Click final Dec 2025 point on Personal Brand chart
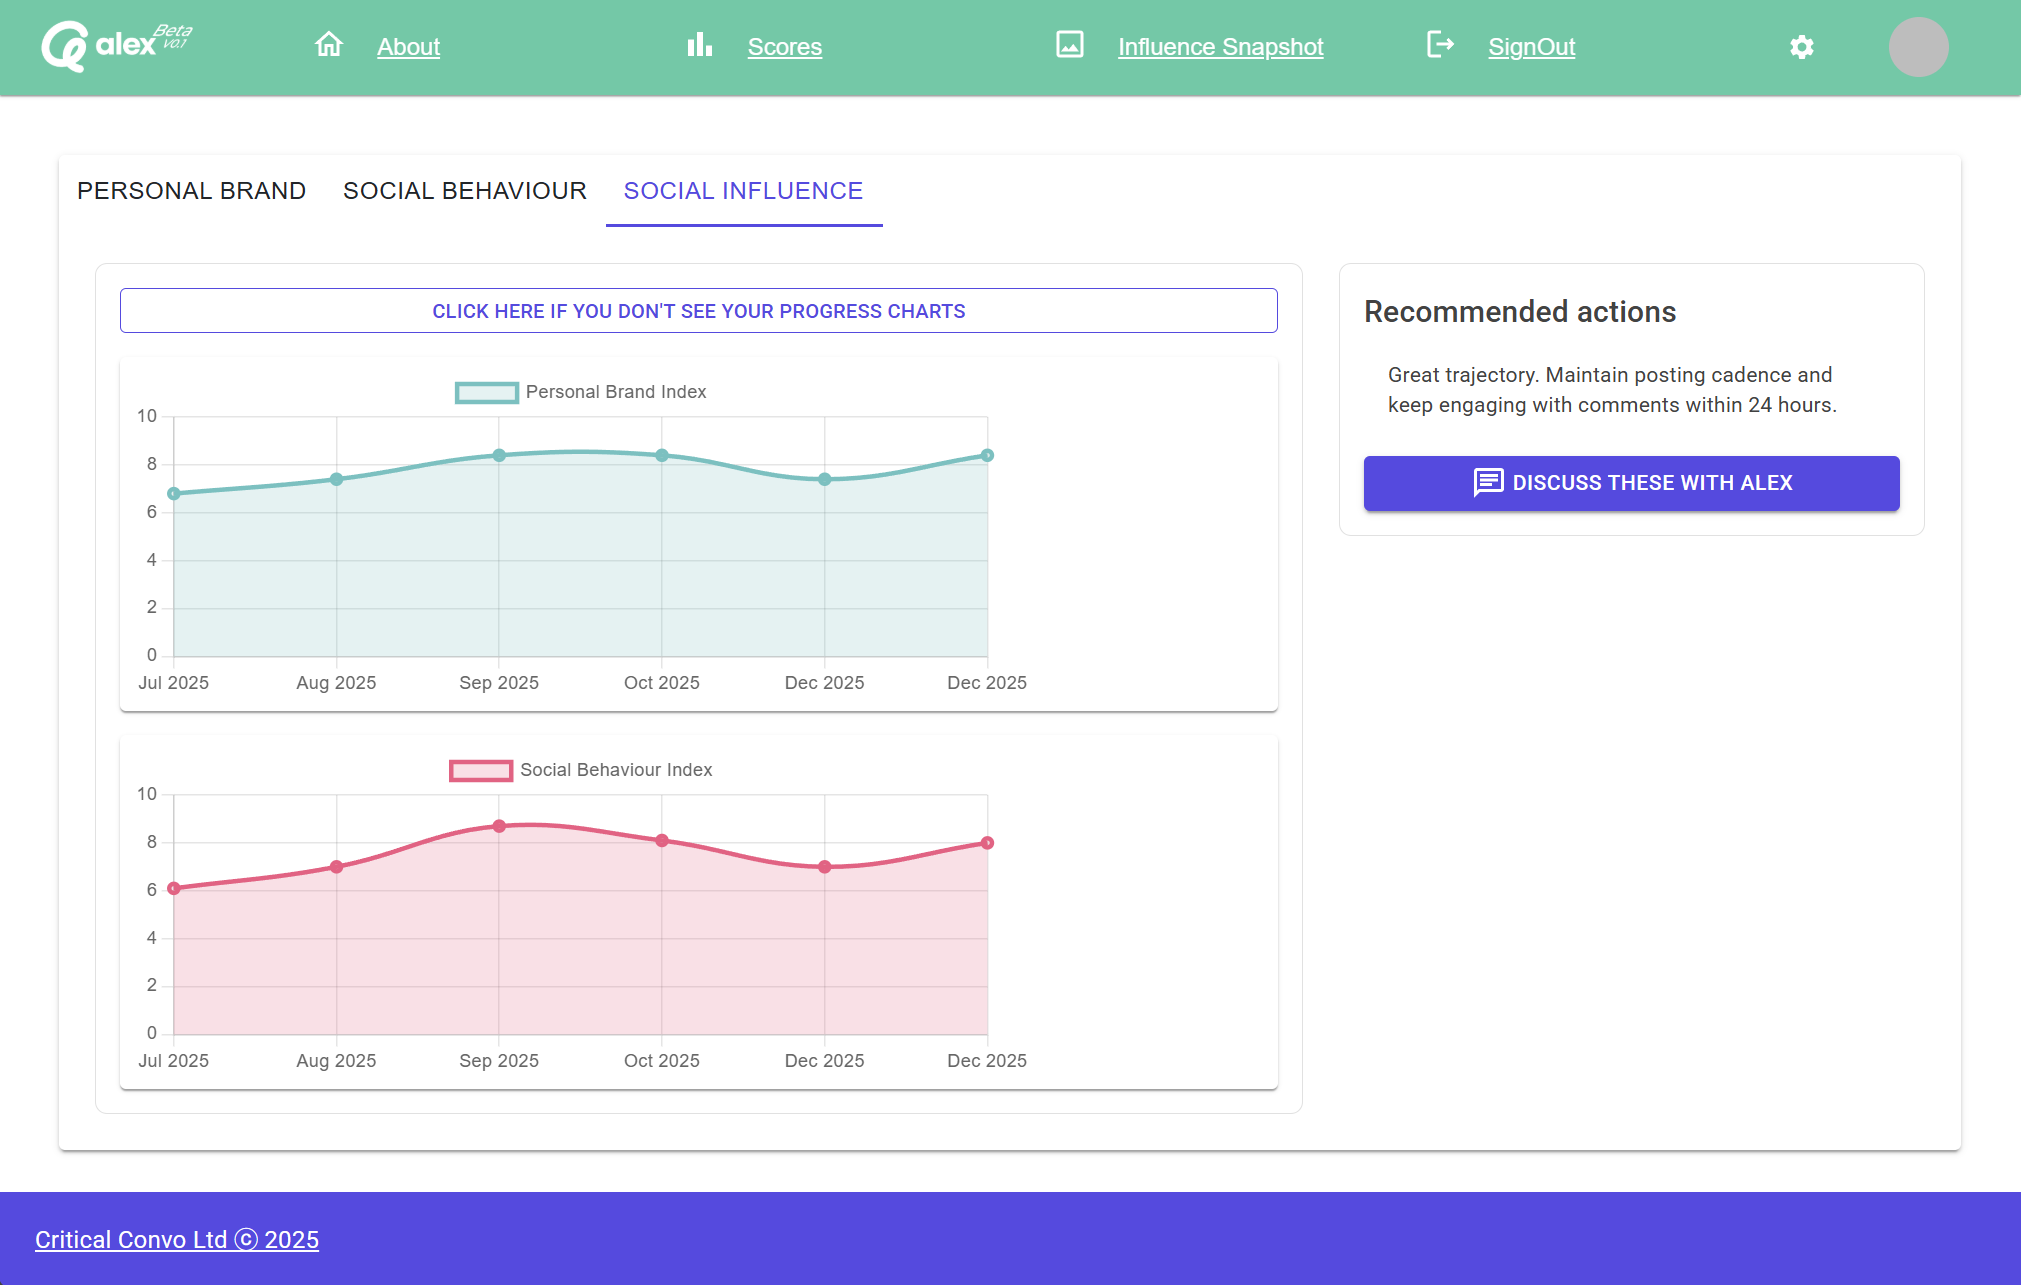 987,455
